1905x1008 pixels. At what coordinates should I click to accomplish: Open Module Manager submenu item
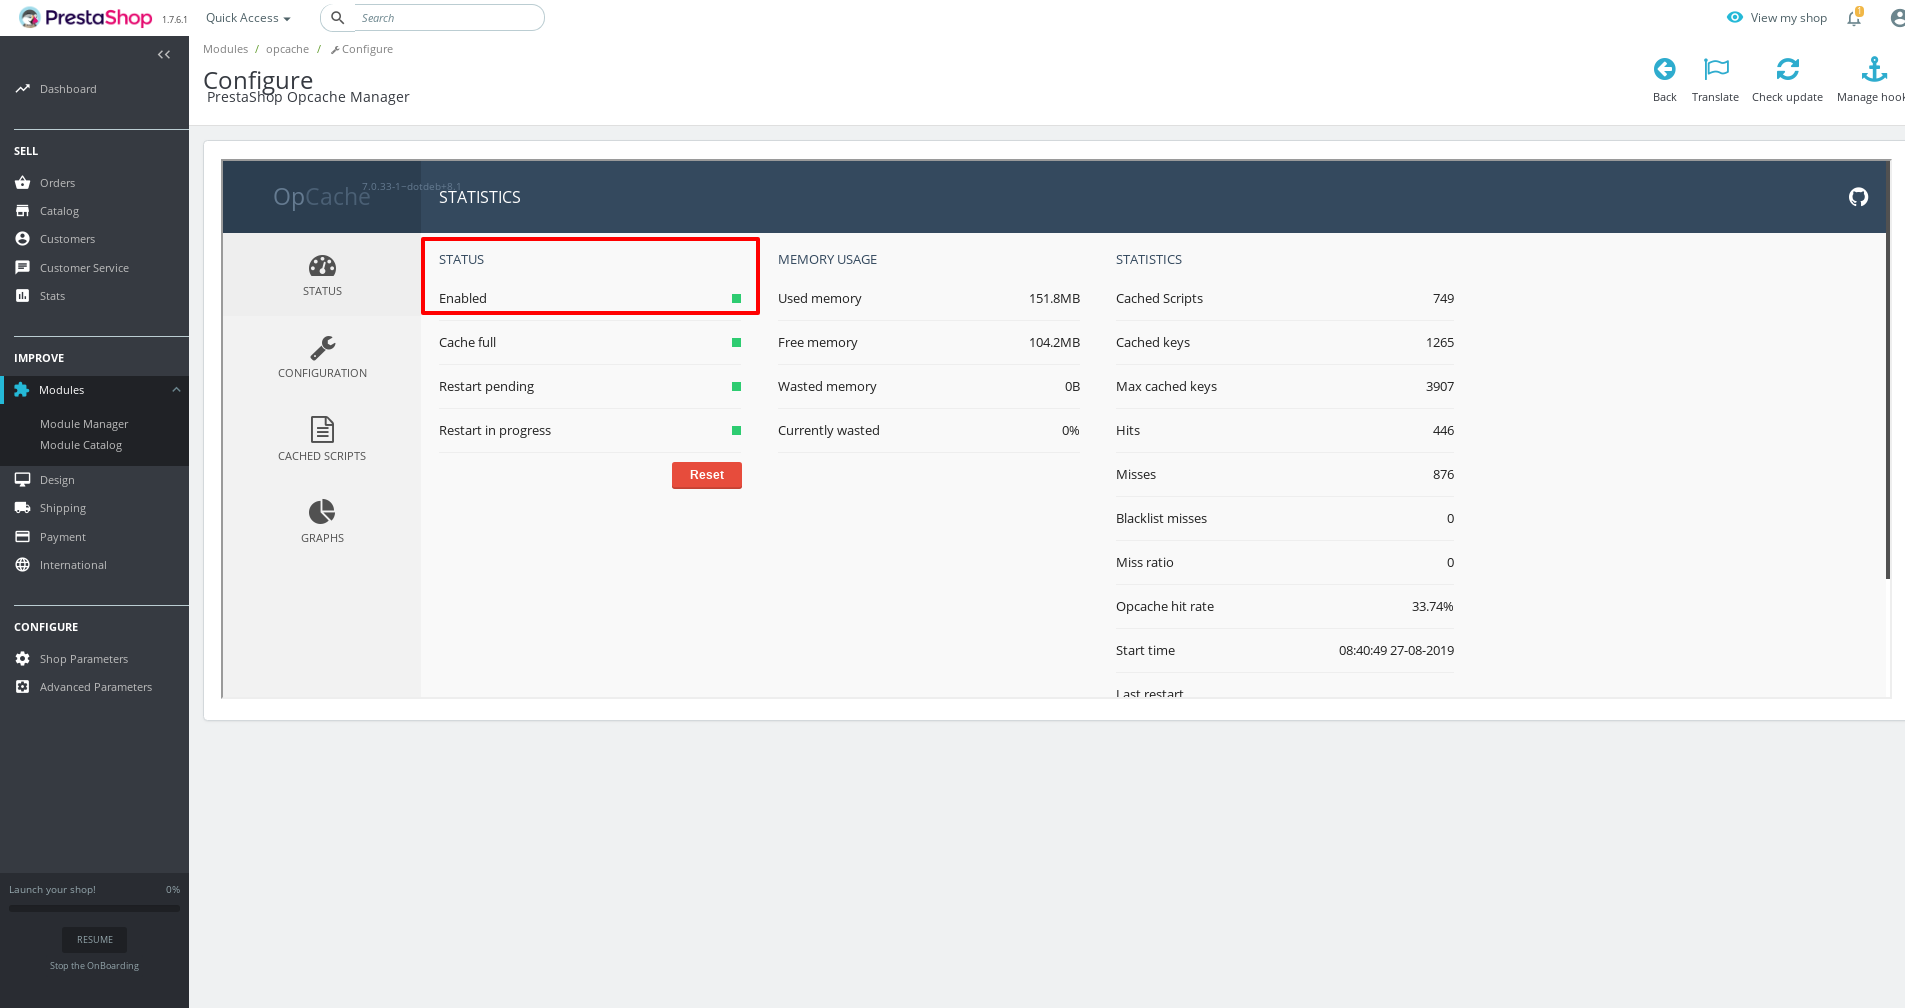click(84, 424)
